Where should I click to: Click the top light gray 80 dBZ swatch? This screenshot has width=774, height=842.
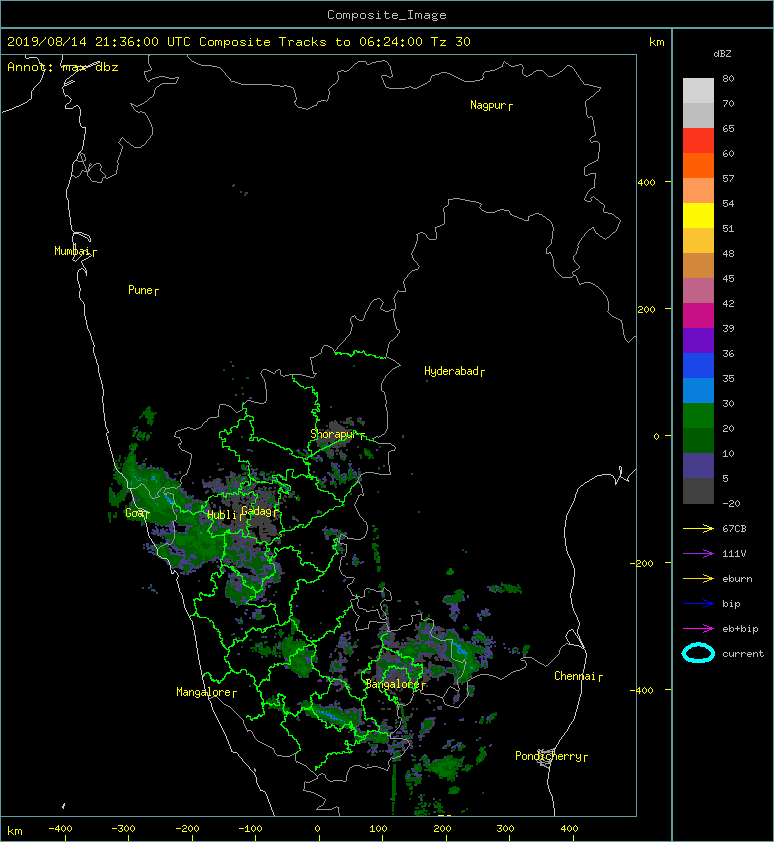point(698,90)
